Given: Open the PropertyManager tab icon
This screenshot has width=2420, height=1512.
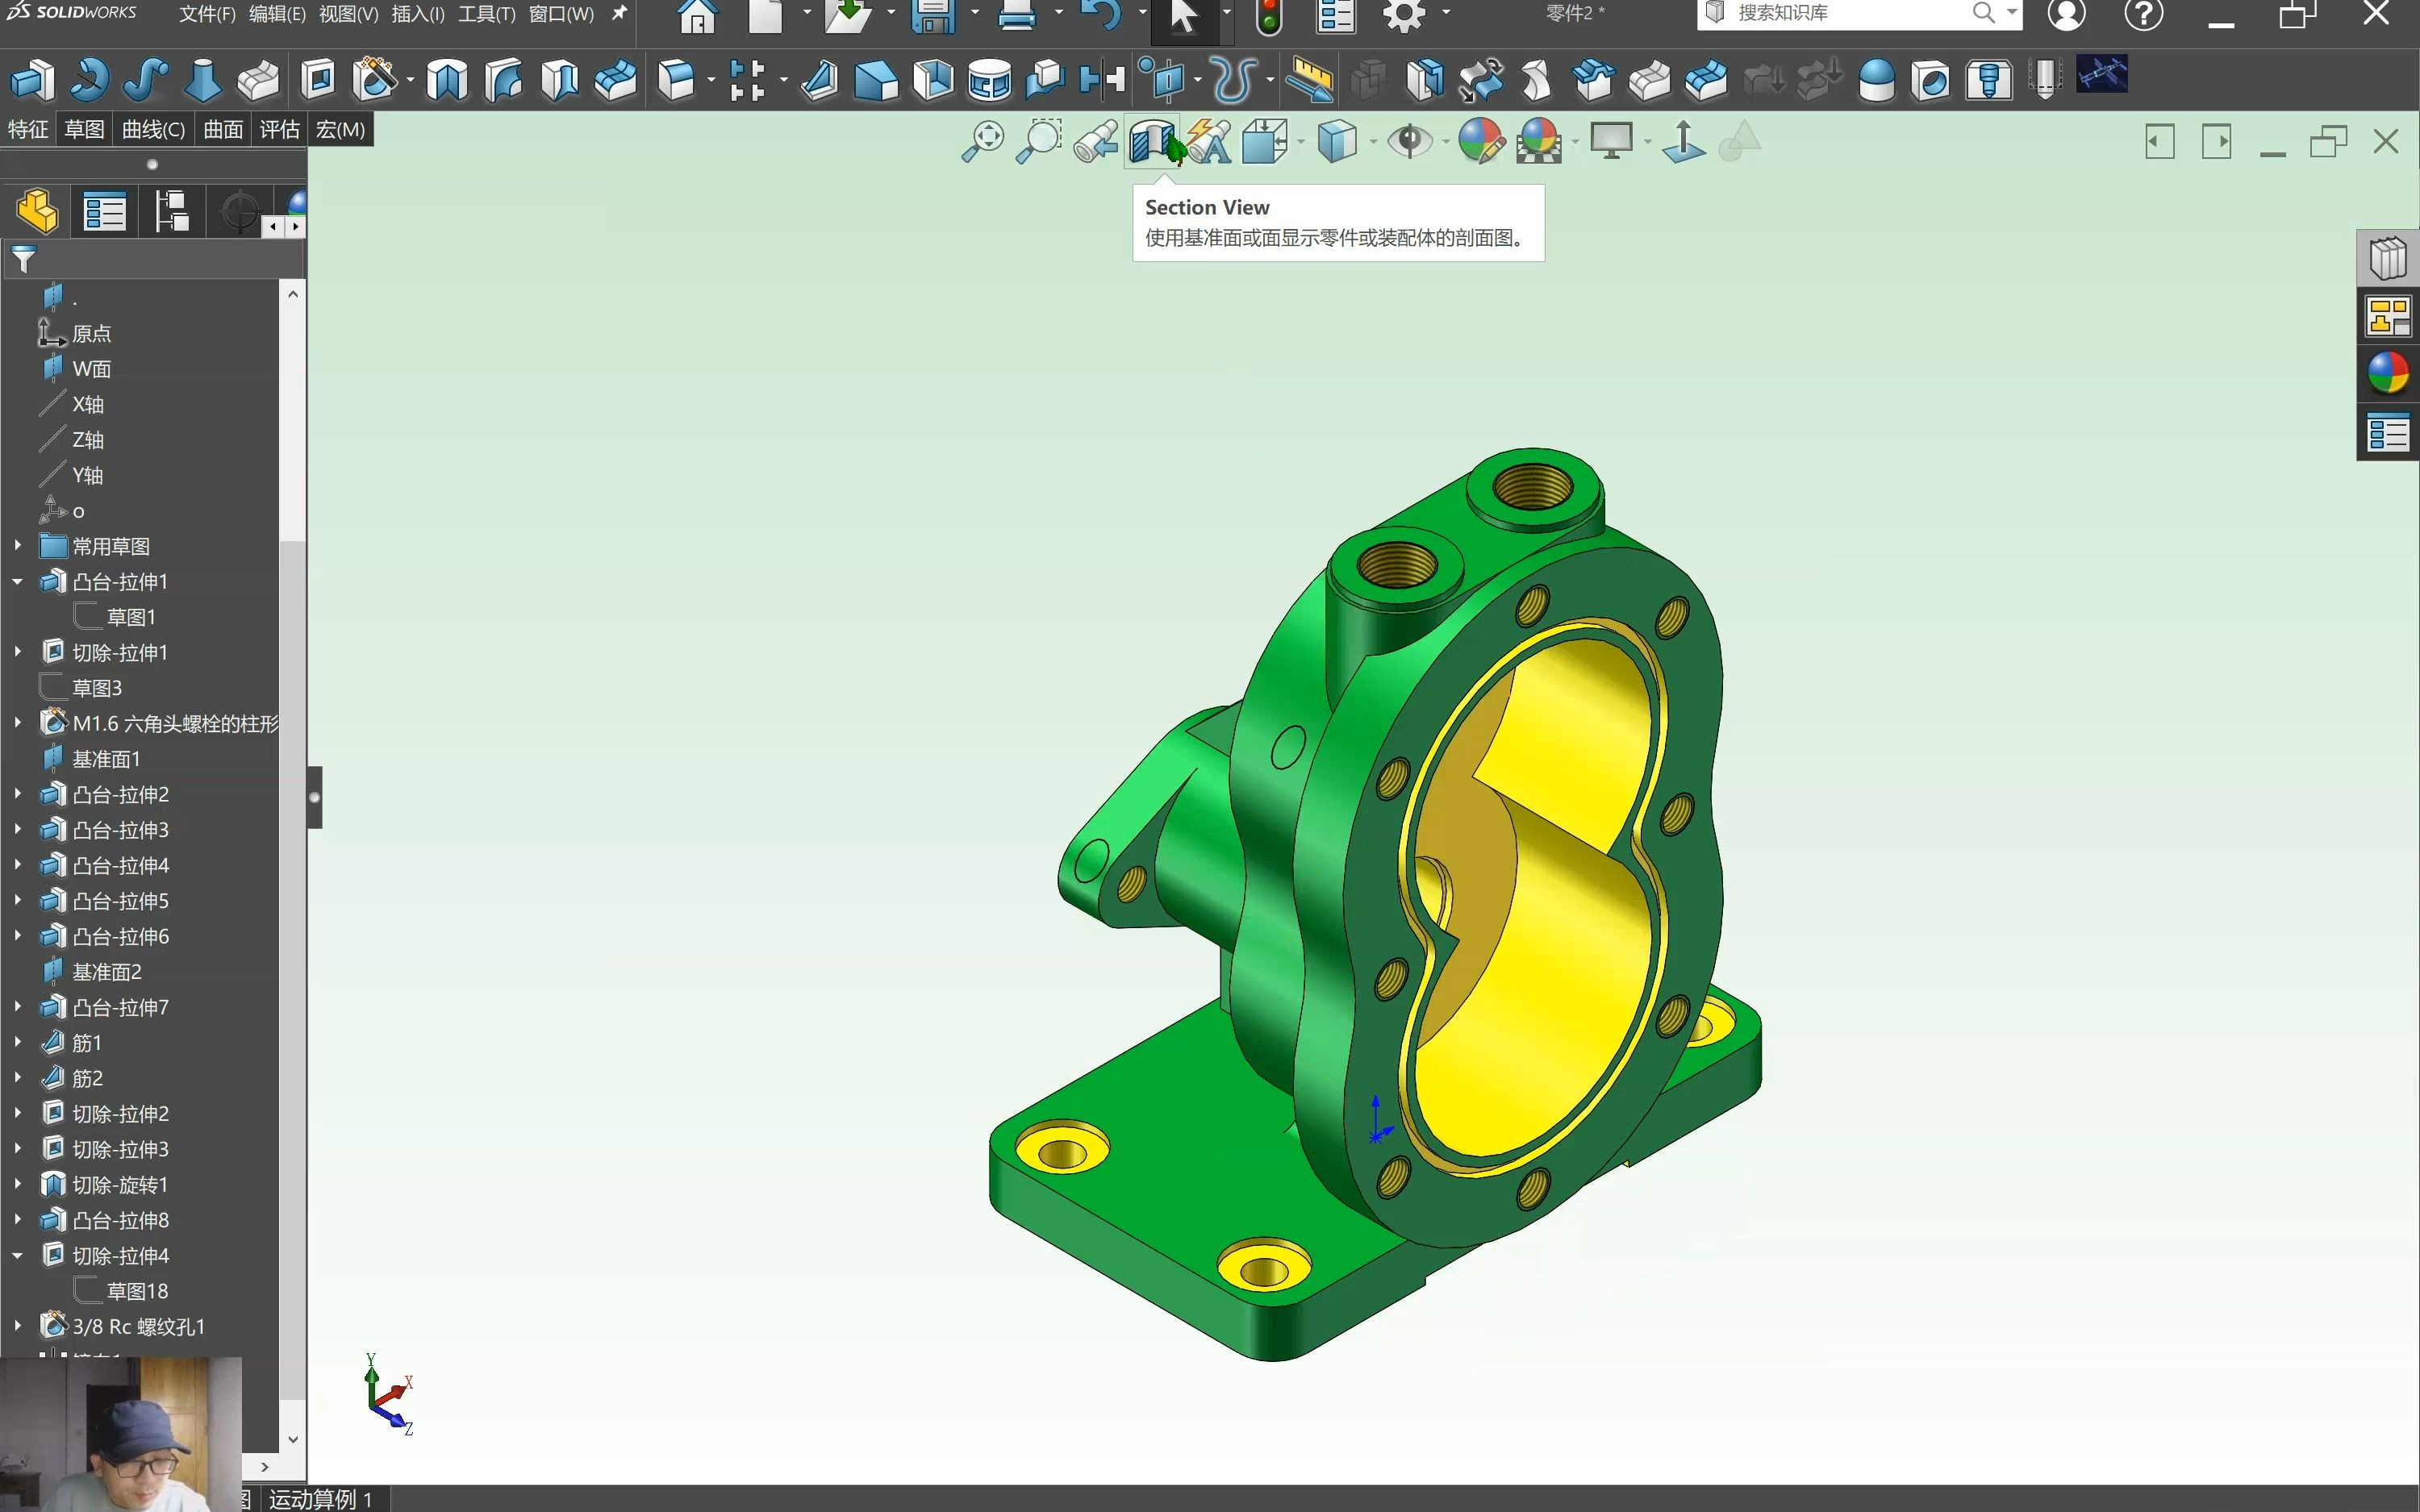Looking at the screenshot, I should 104,211.
